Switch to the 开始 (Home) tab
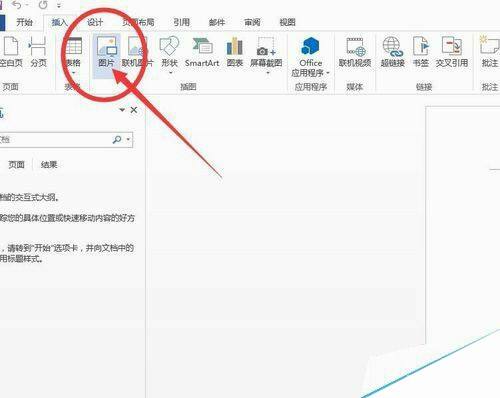This screenshot has height=398, width=500. pyautogui.click(x=25, y=22)
